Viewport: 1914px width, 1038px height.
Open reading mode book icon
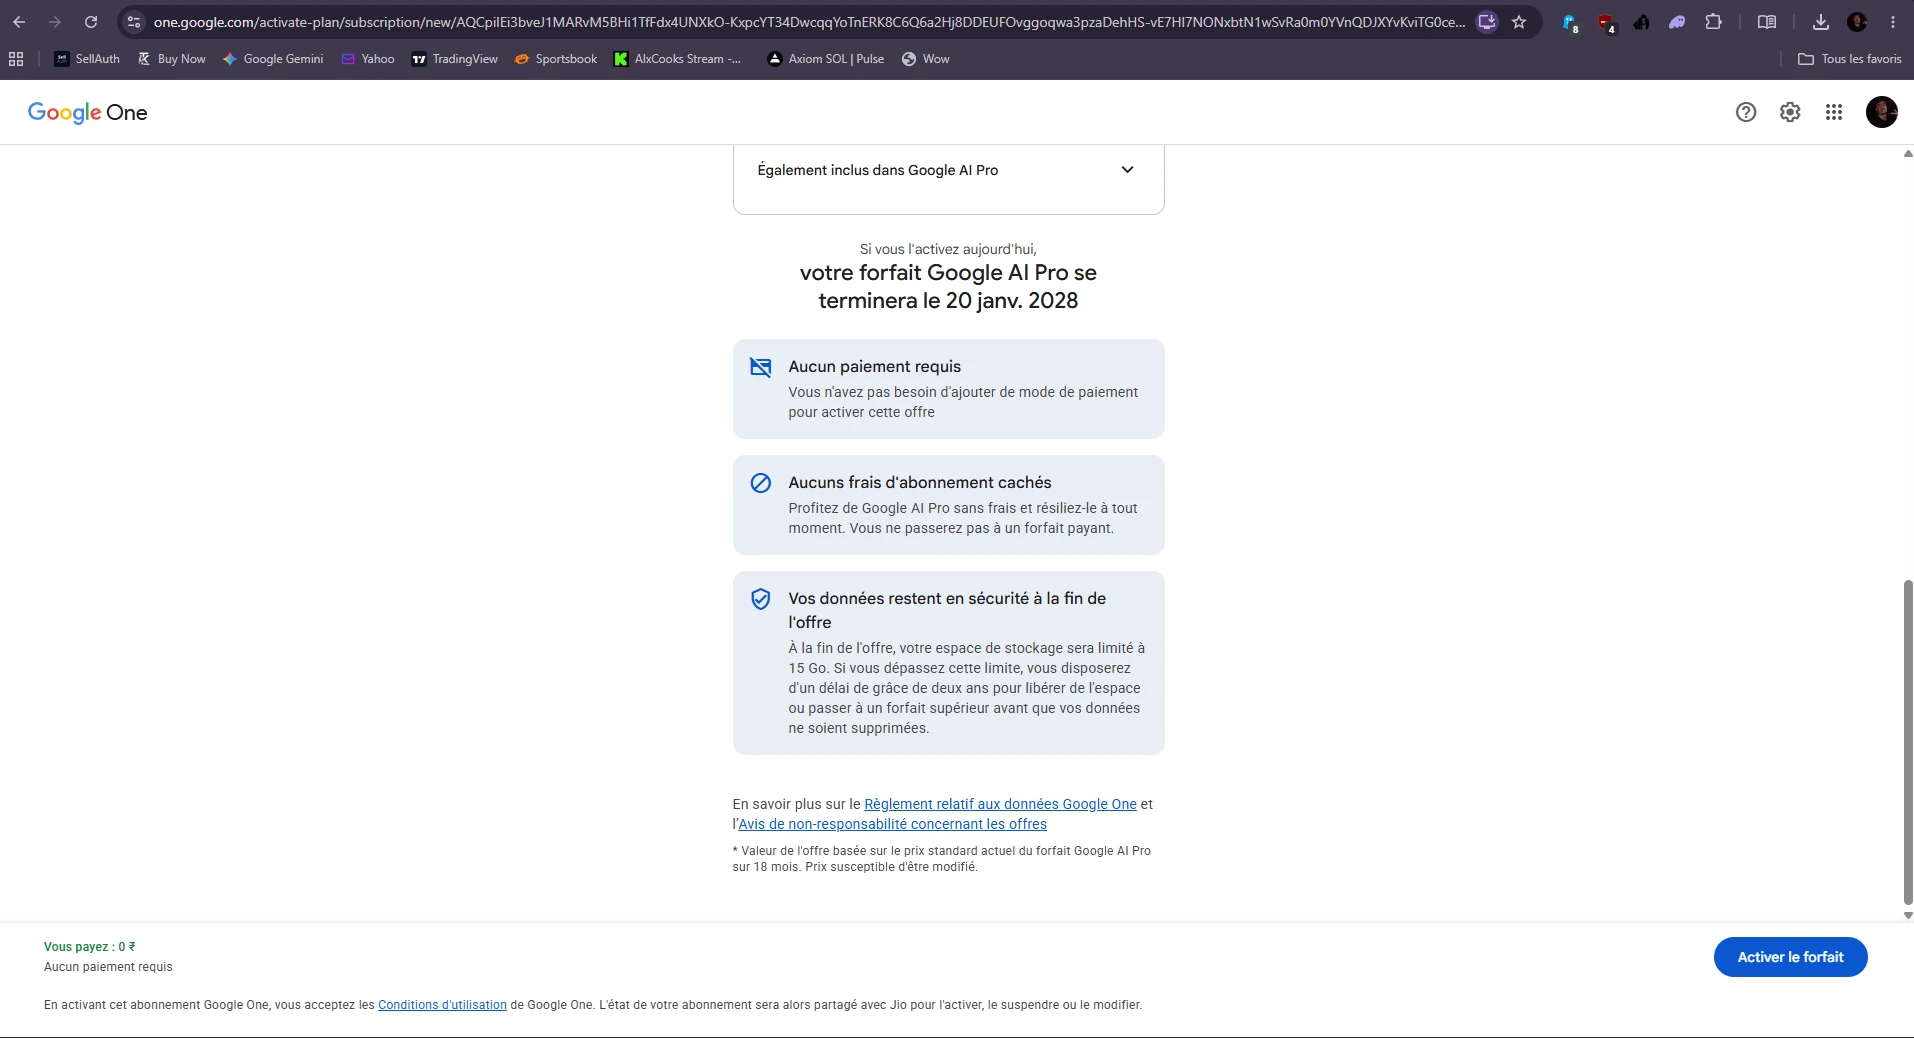(1767, 22)
